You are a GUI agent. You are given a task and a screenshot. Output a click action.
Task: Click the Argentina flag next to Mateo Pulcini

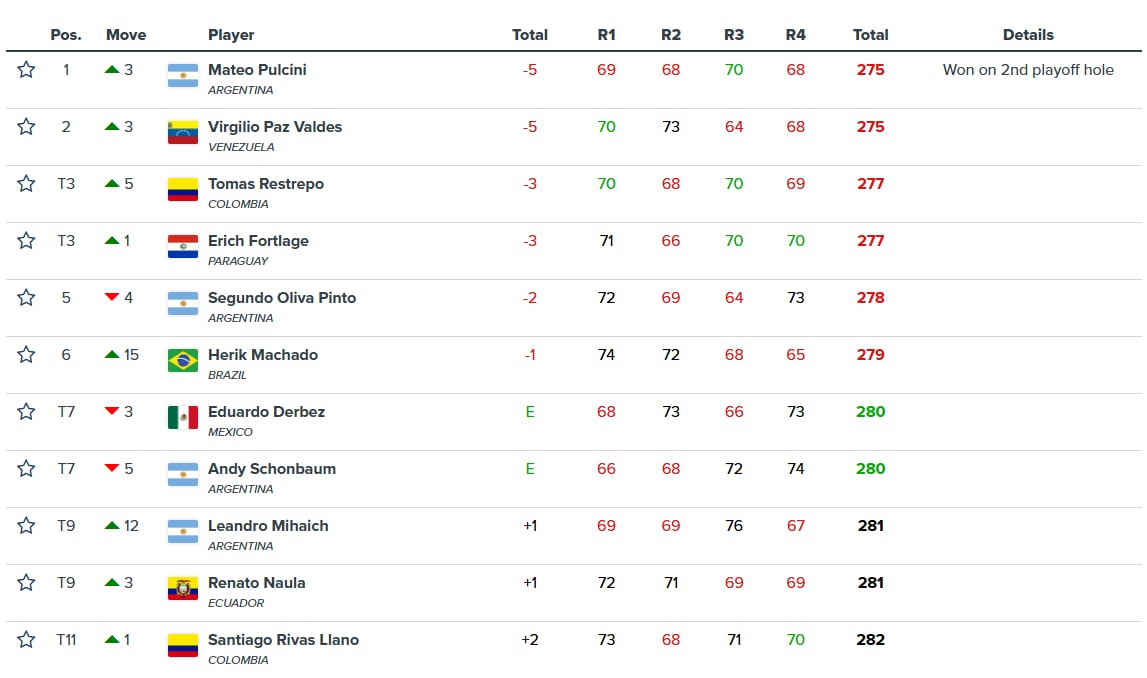pyautogui.click(x=181, y=76)
